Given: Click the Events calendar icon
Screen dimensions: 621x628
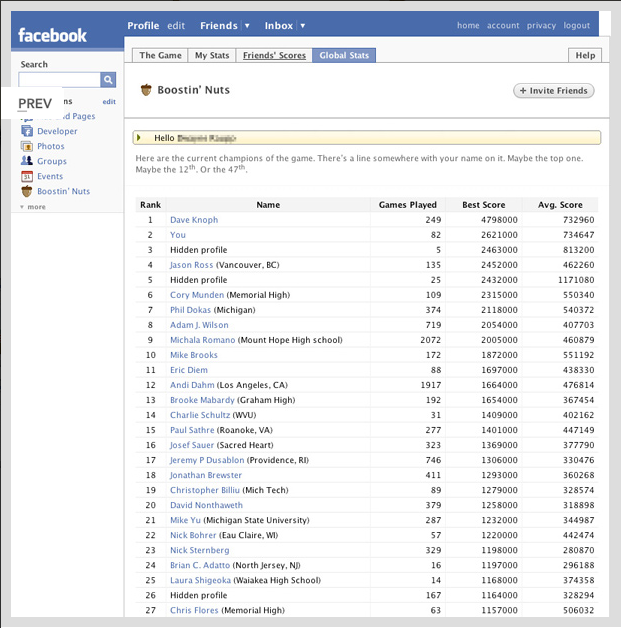Looking at the screenshot, I should [x=27, y=176].
